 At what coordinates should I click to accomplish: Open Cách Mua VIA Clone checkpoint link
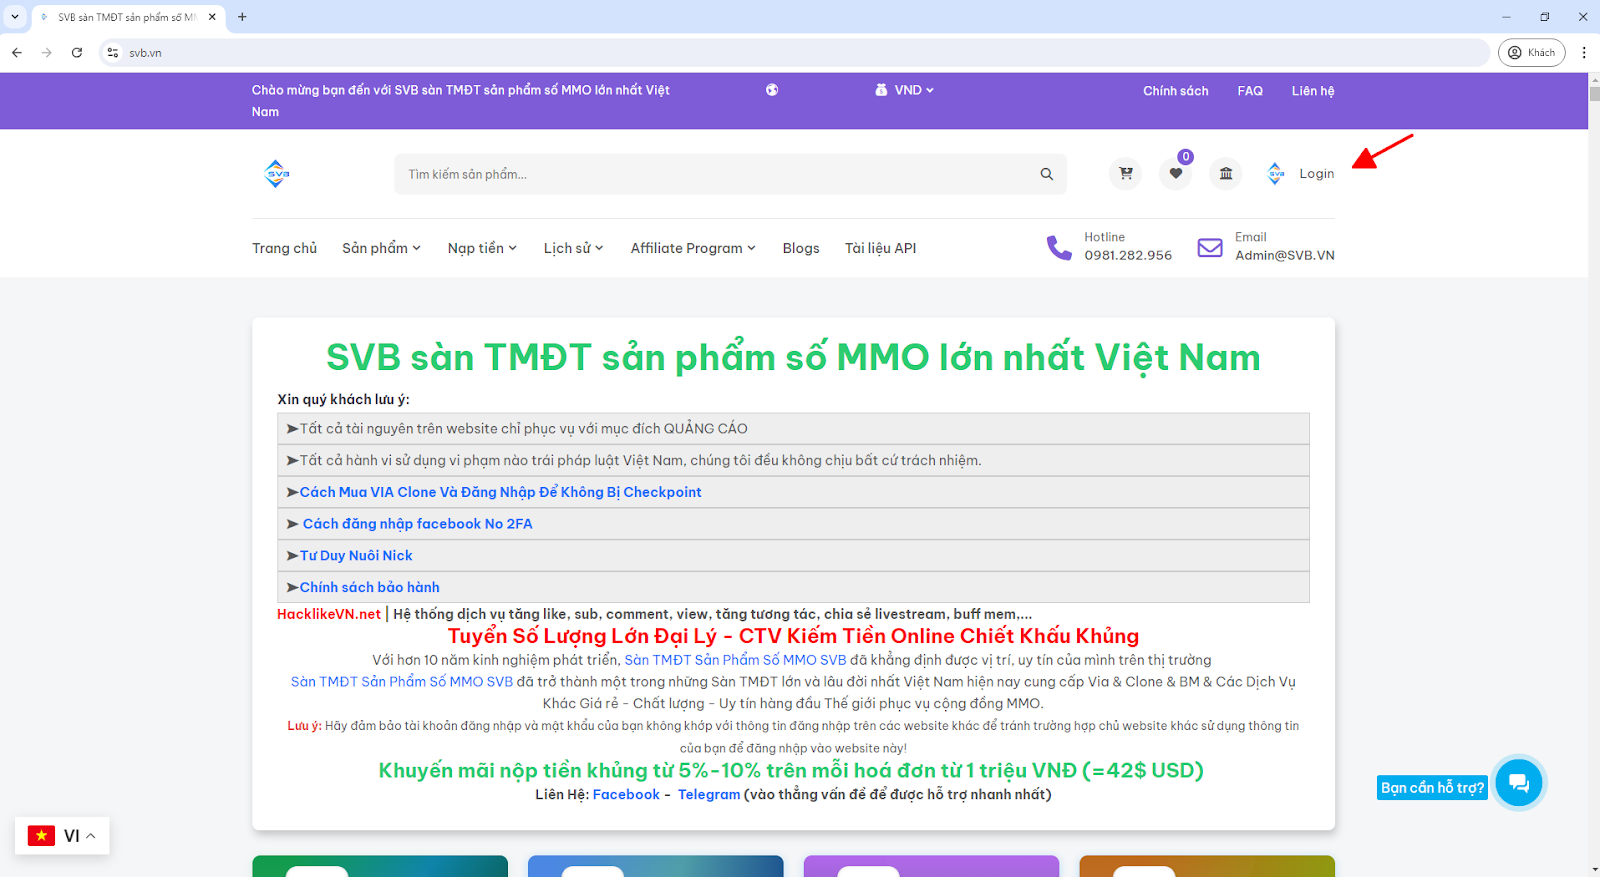[500, 492]
